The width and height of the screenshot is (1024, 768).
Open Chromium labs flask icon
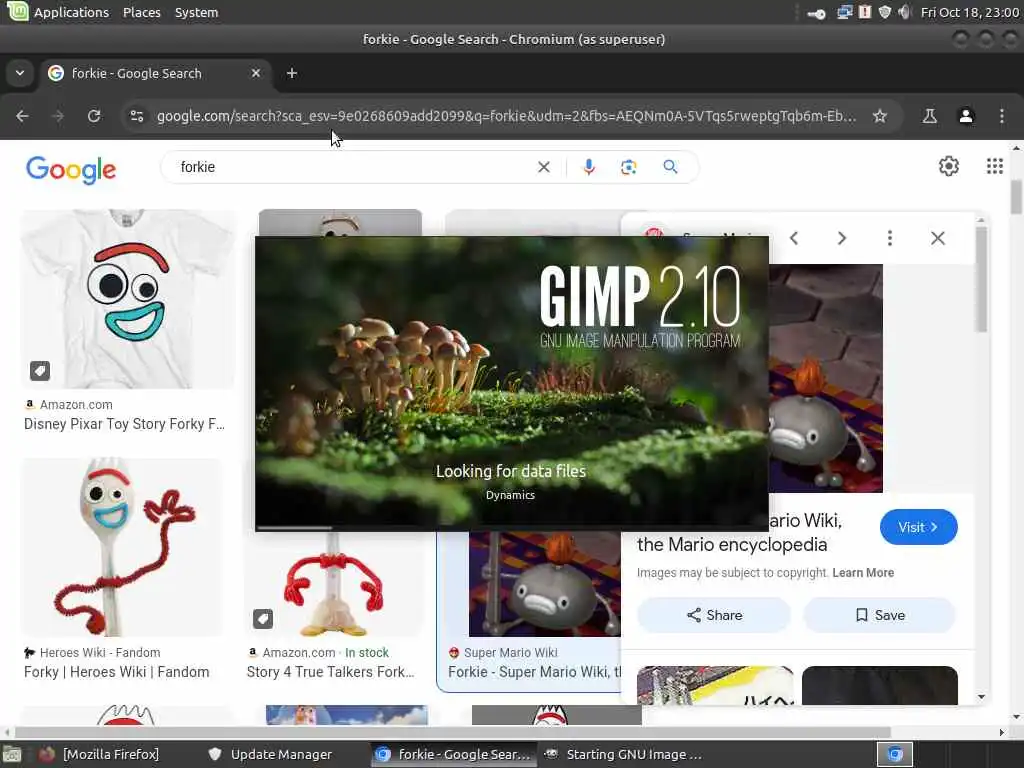point(929,116)
